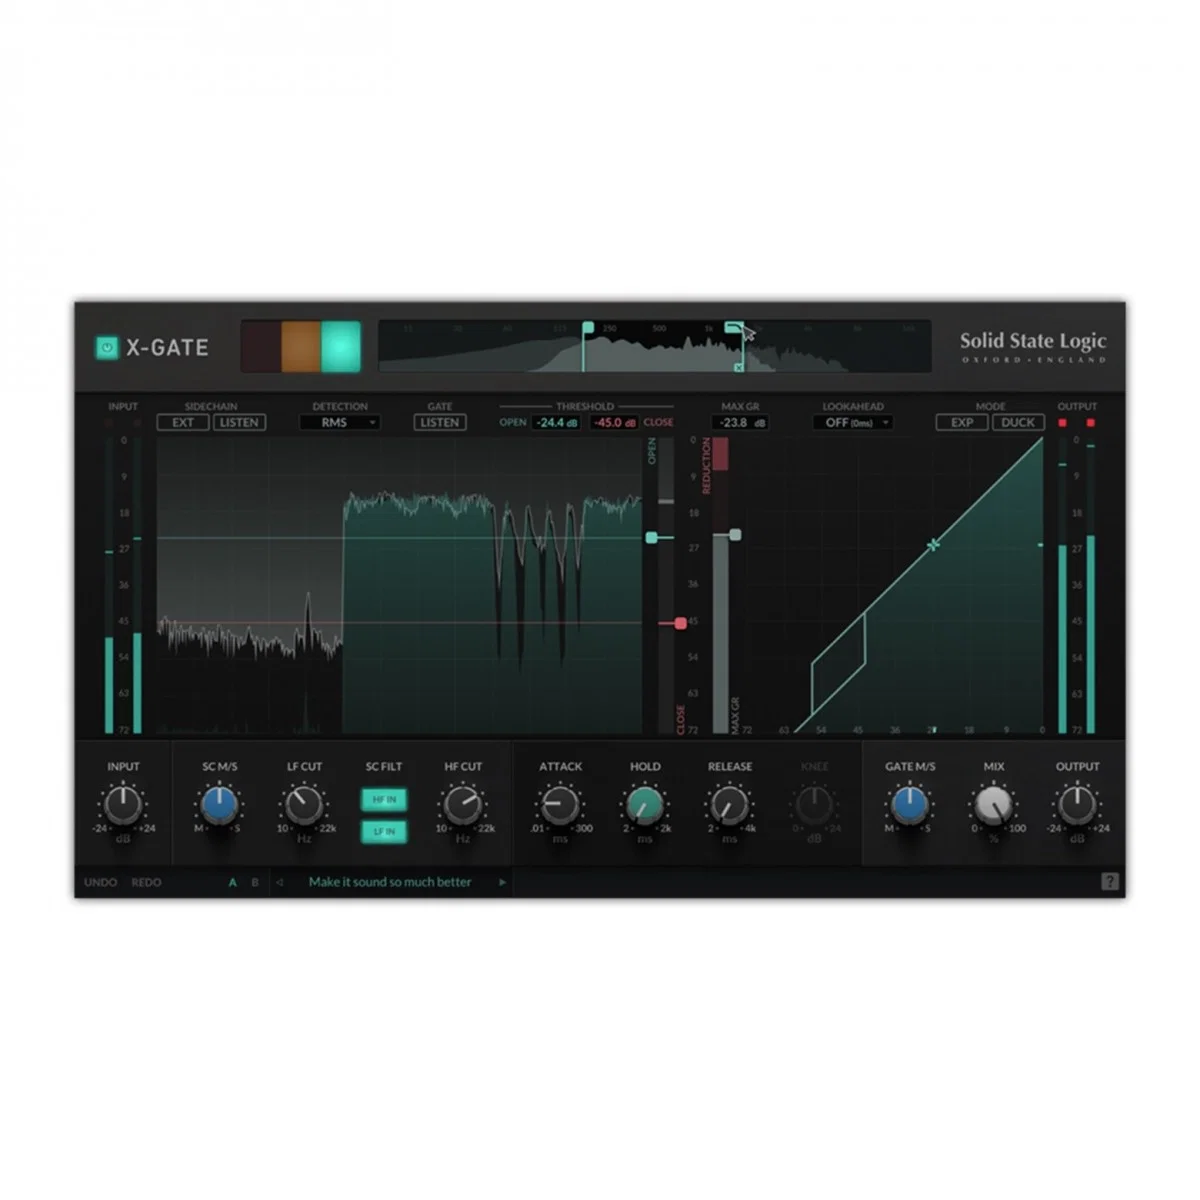Edit the close threshold -45.0 dB value
This screenshot has width=1200, height=1200.
click(x=615, y=422)
